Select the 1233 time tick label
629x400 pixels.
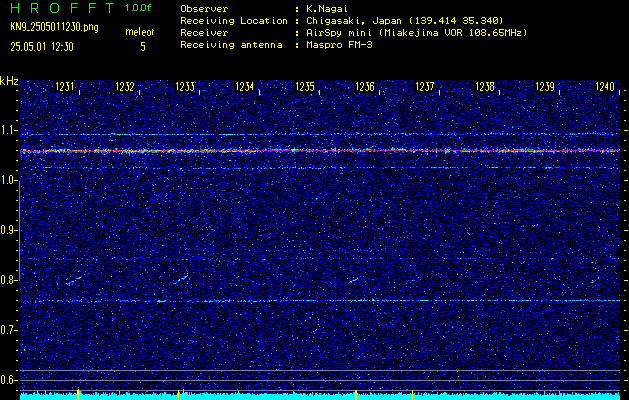pyautogui.click(x=185, y=86)
